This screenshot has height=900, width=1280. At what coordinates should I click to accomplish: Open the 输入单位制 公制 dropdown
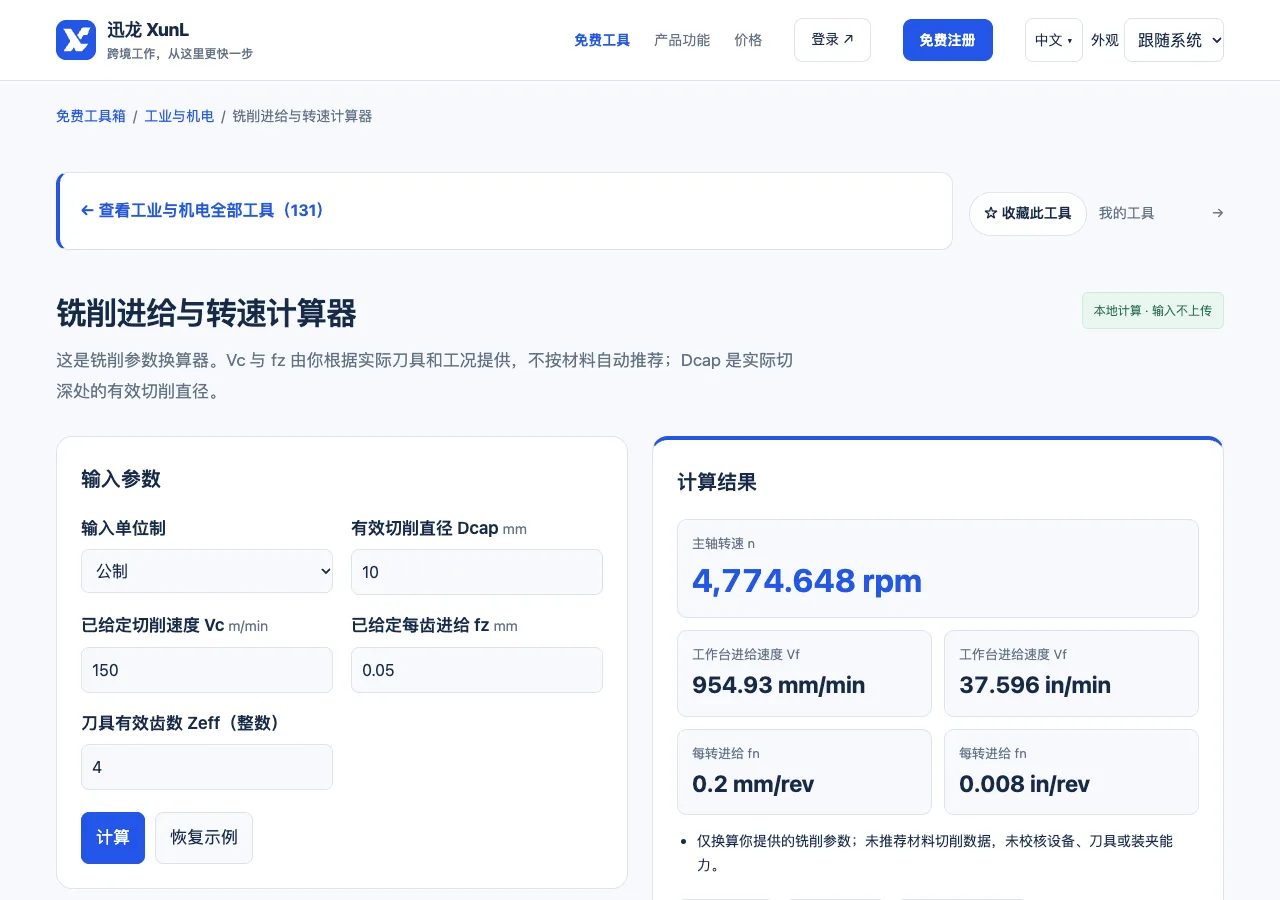[207, 571]
